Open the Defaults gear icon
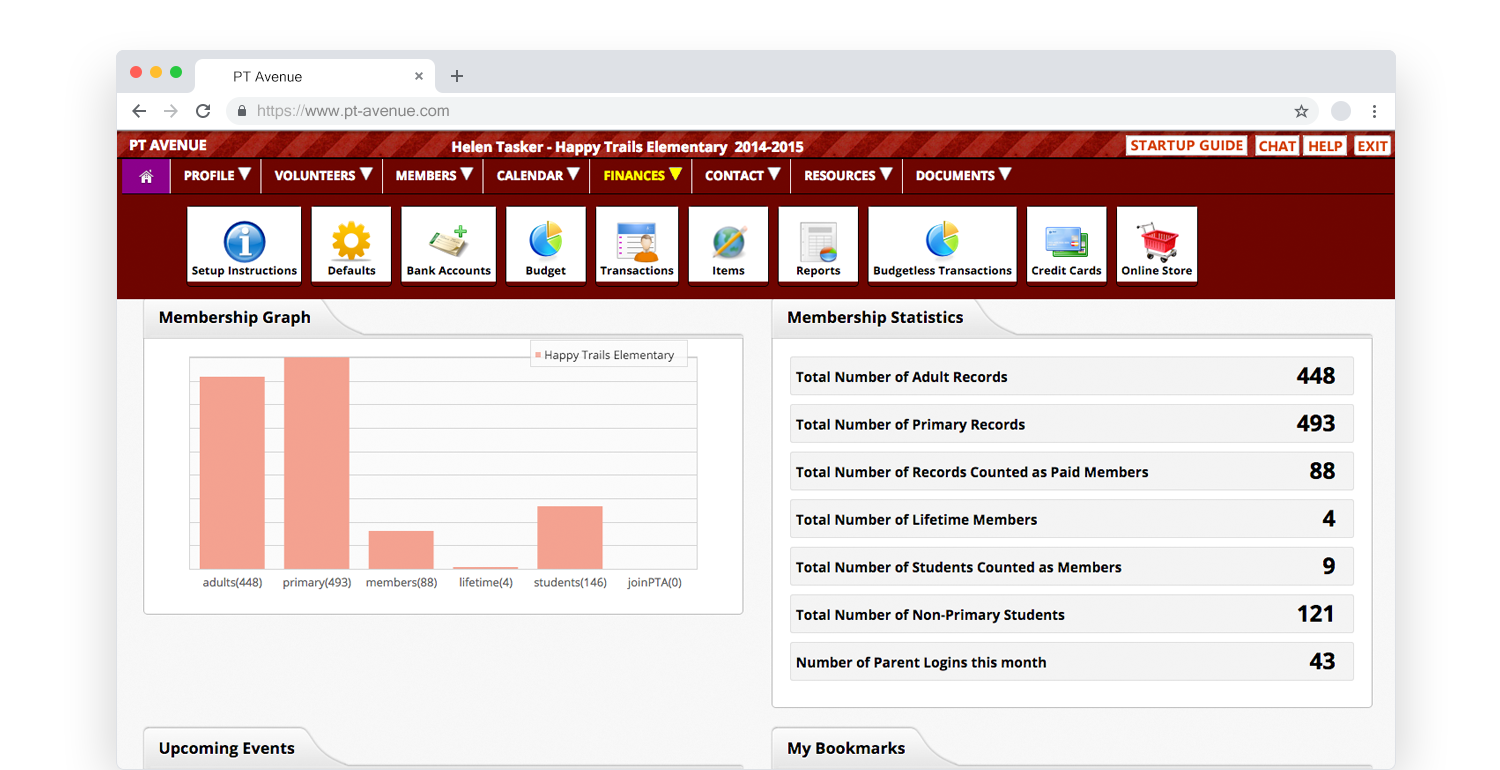This screenshot has width=1500, height=770. [x=351, y=245]
